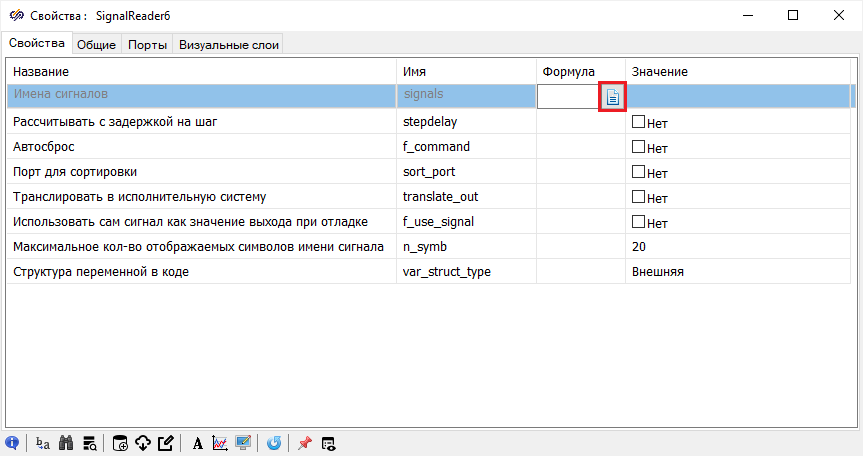The height and width of the screenshot is (456, 863).
Task: Click the red pushpin icon
Action: pos(304,443)
